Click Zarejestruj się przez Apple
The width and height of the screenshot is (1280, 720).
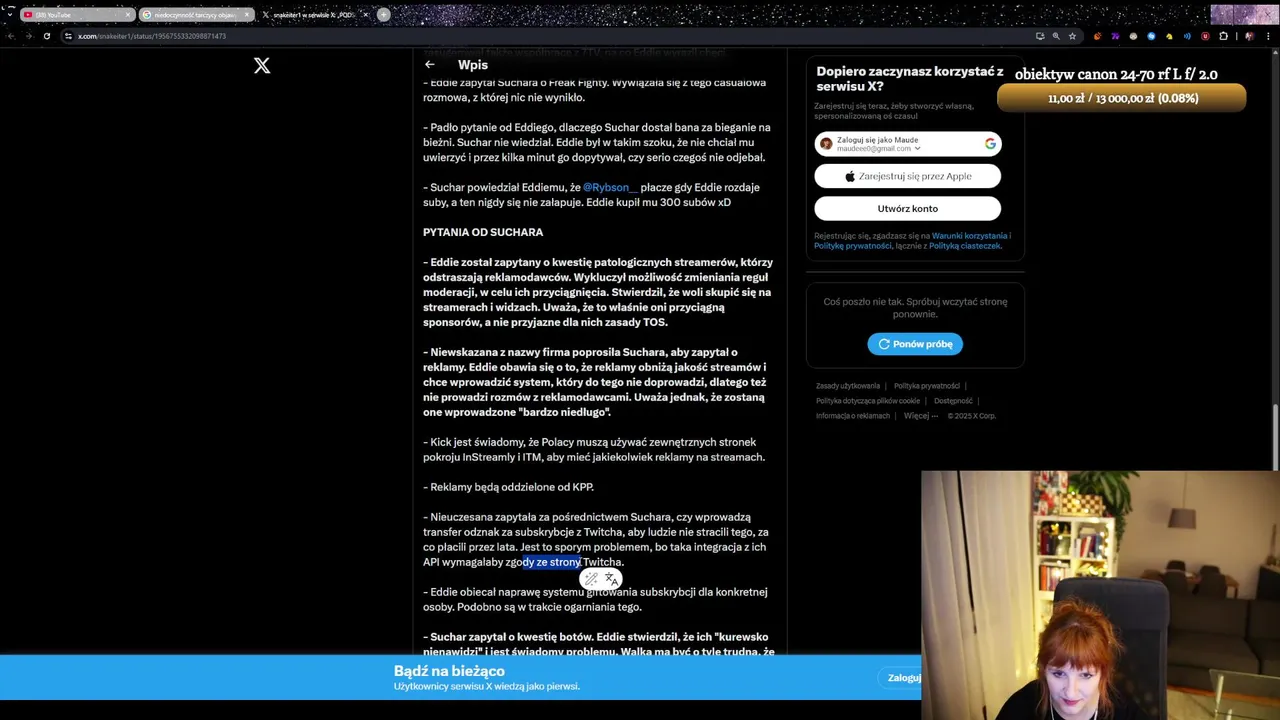907,176
